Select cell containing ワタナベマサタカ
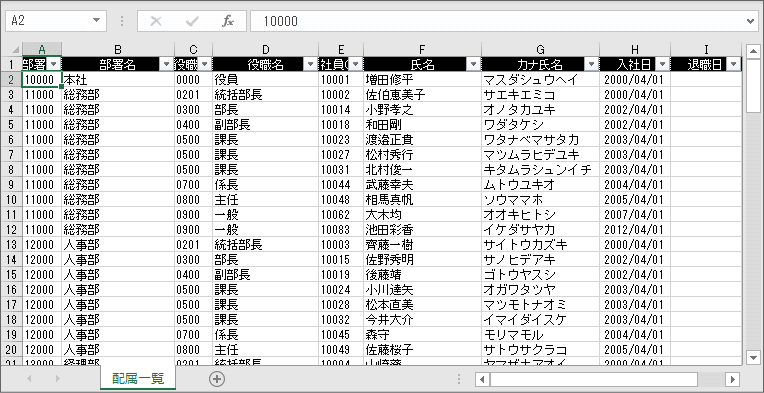This screenshot has width=764, height=393. pos(540,140)
